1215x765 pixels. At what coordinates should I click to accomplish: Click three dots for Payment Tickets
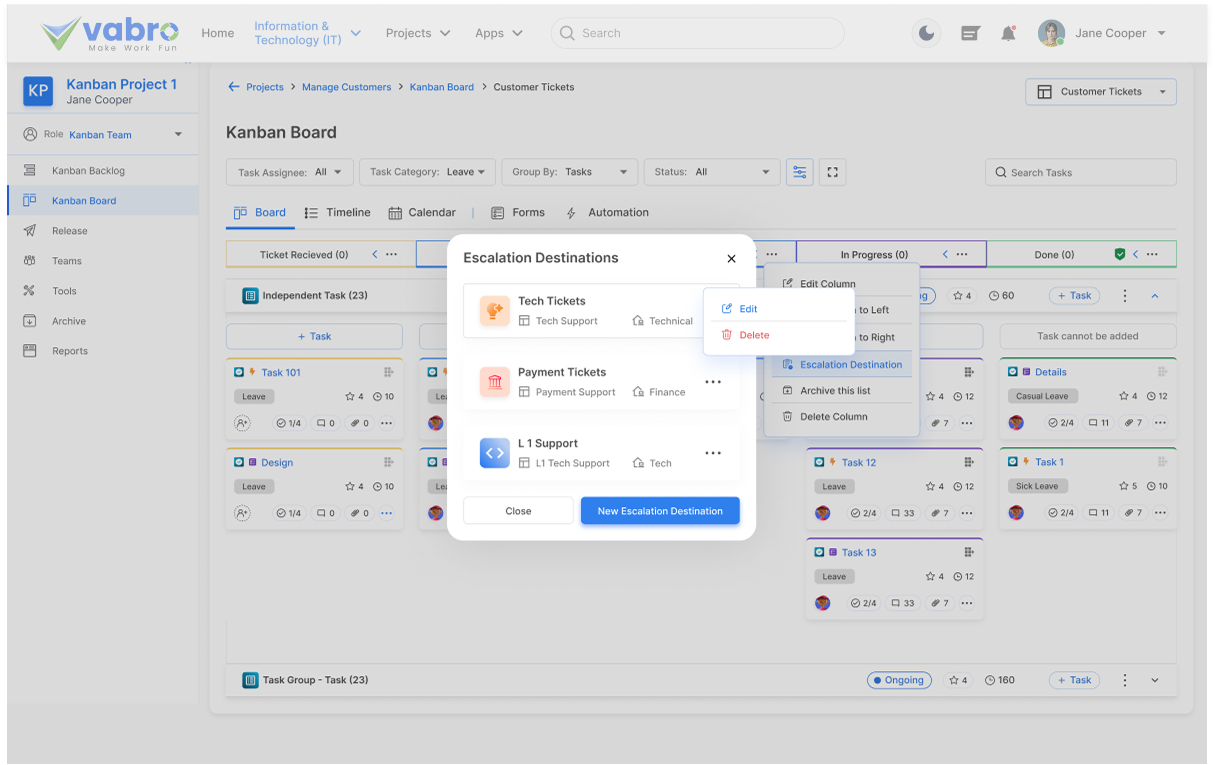pyautogui.click(x=713, y=382)
